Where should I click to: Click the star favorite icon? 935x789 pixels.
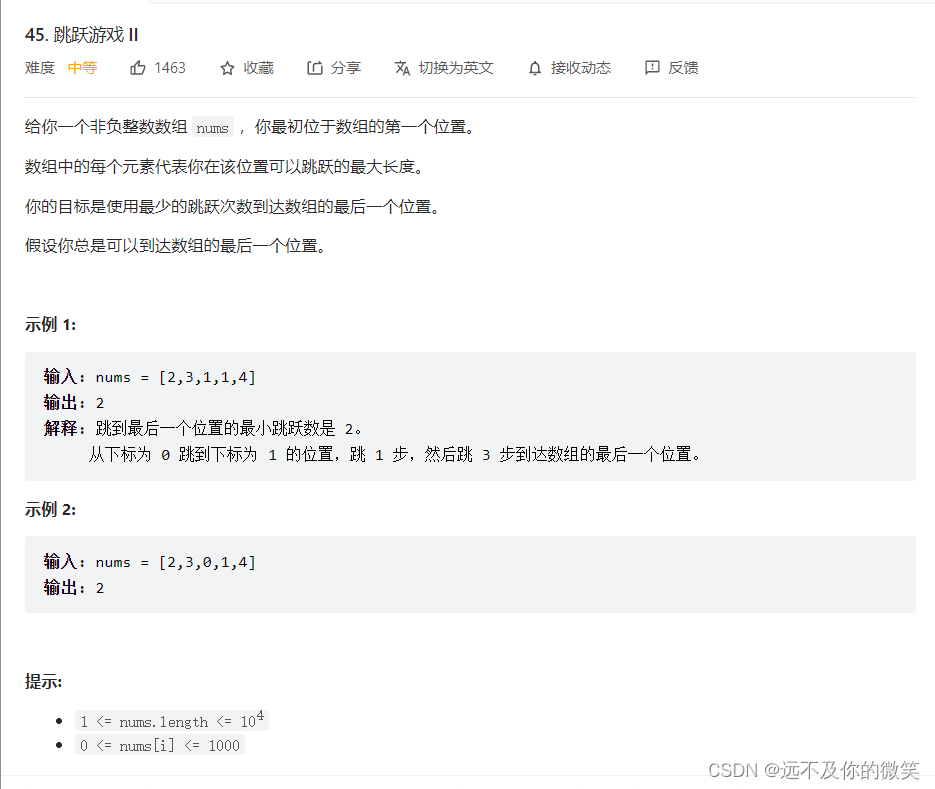227,69
